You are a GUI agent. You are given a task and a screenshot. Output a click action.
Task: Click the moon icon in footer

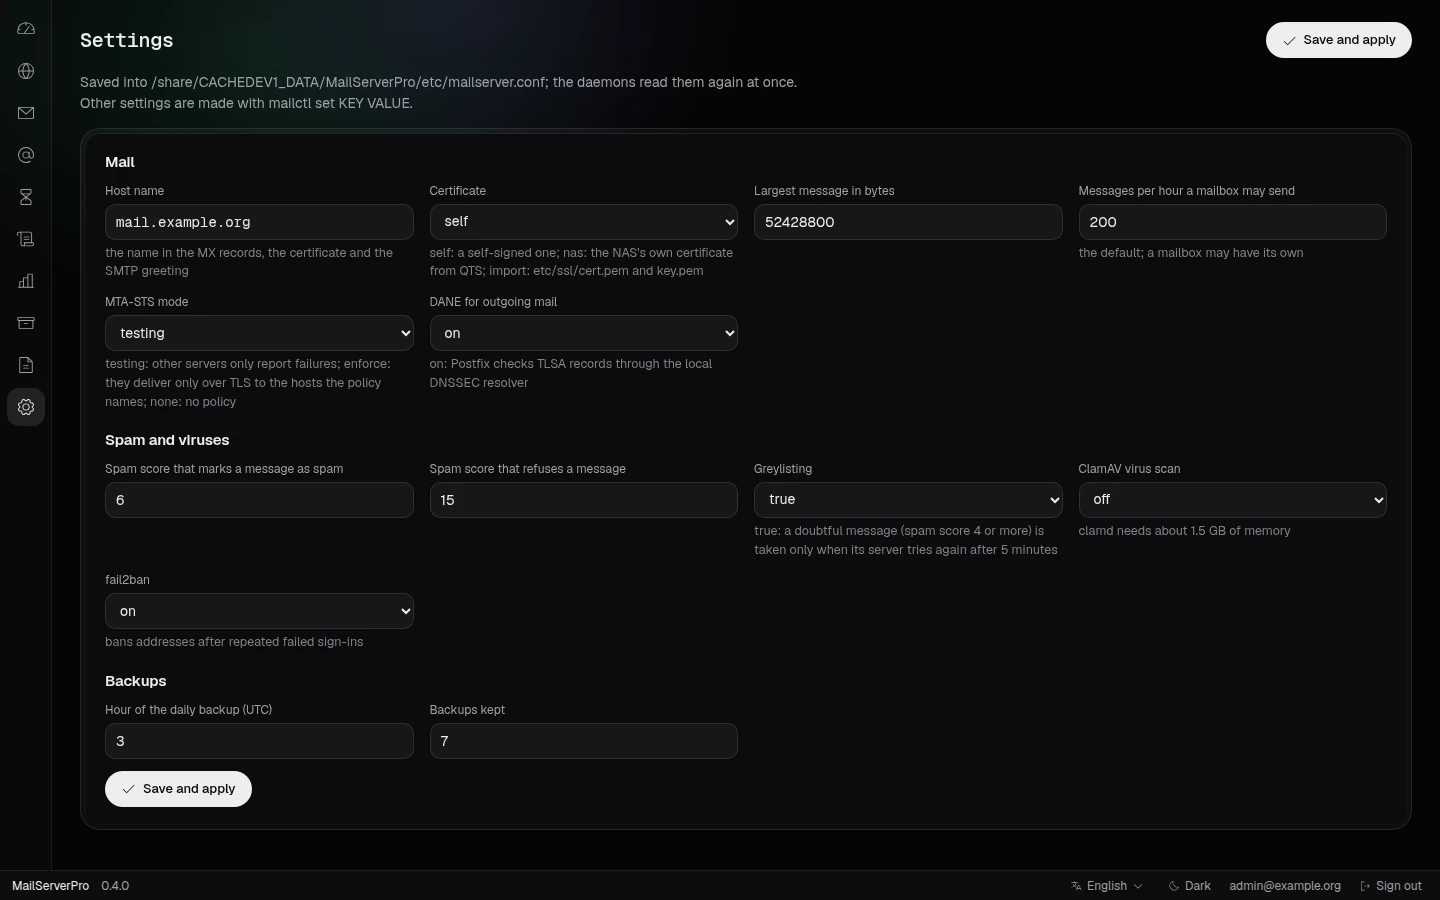click(1174, 886)
